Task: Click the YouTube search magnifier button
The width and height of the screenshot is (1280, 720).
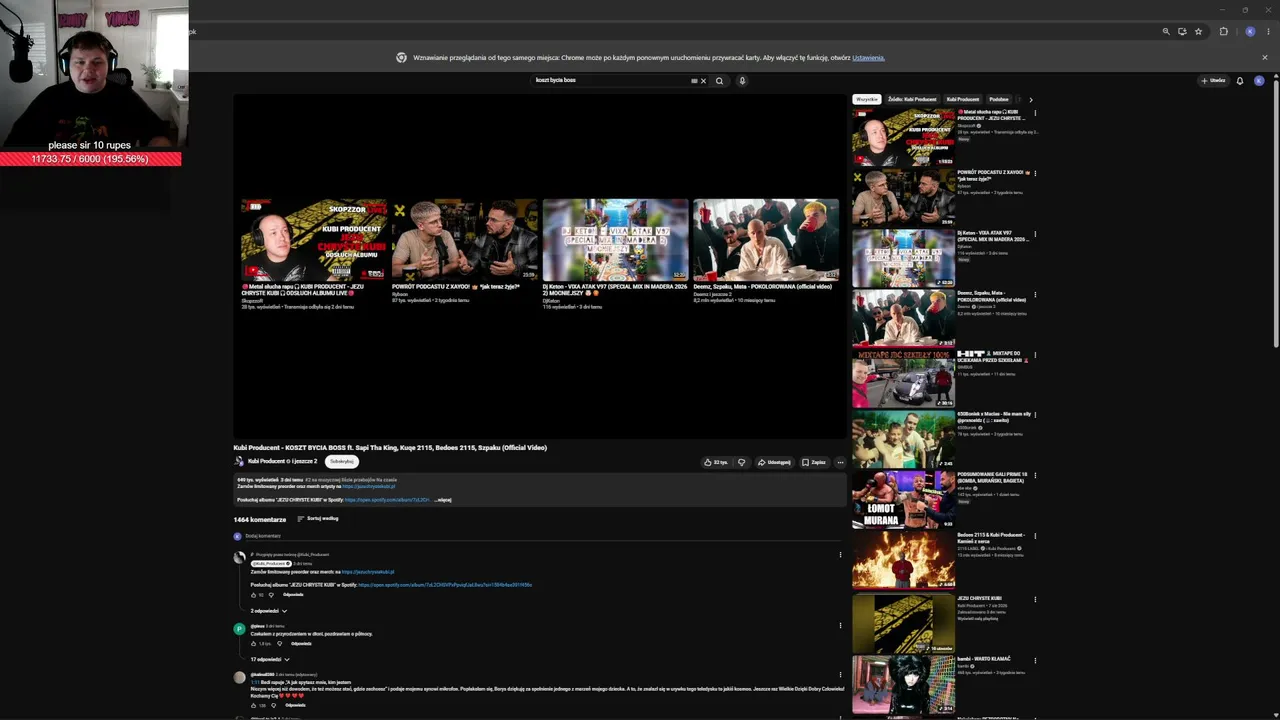Action: tap(719, 81)
